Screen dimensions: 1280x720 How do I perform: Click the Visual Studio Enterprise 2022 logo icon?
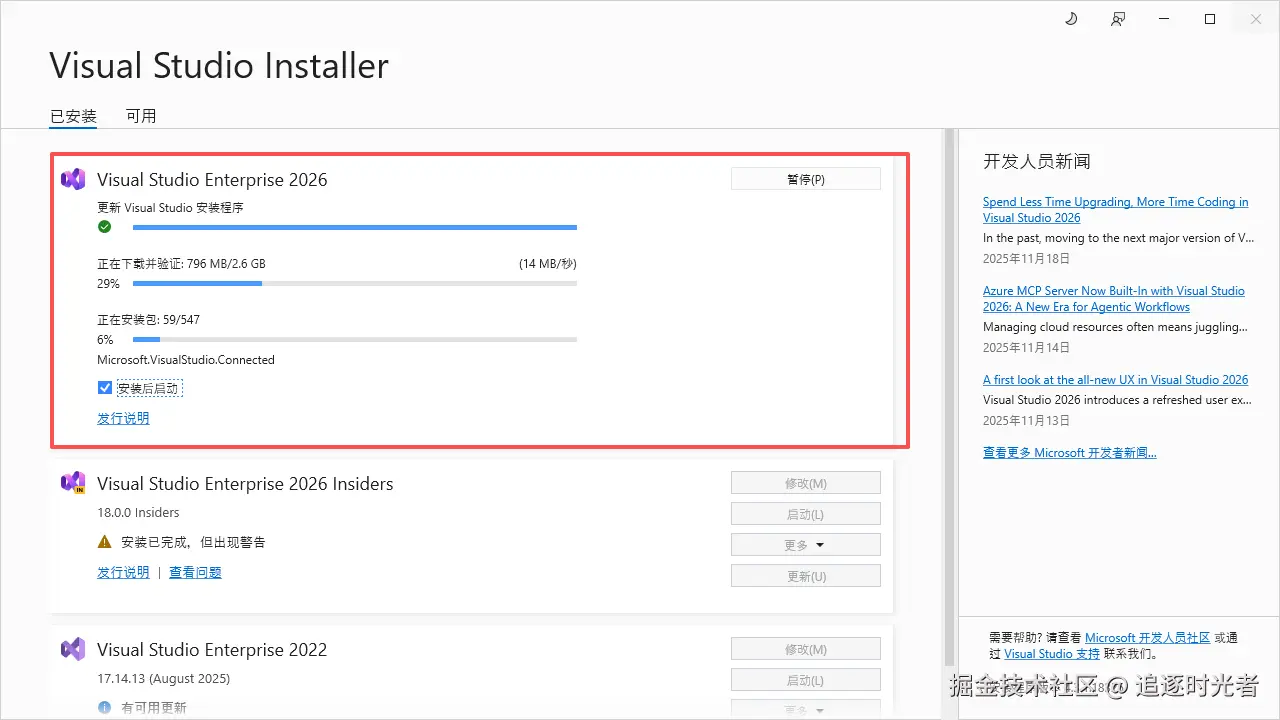point(73,649)
